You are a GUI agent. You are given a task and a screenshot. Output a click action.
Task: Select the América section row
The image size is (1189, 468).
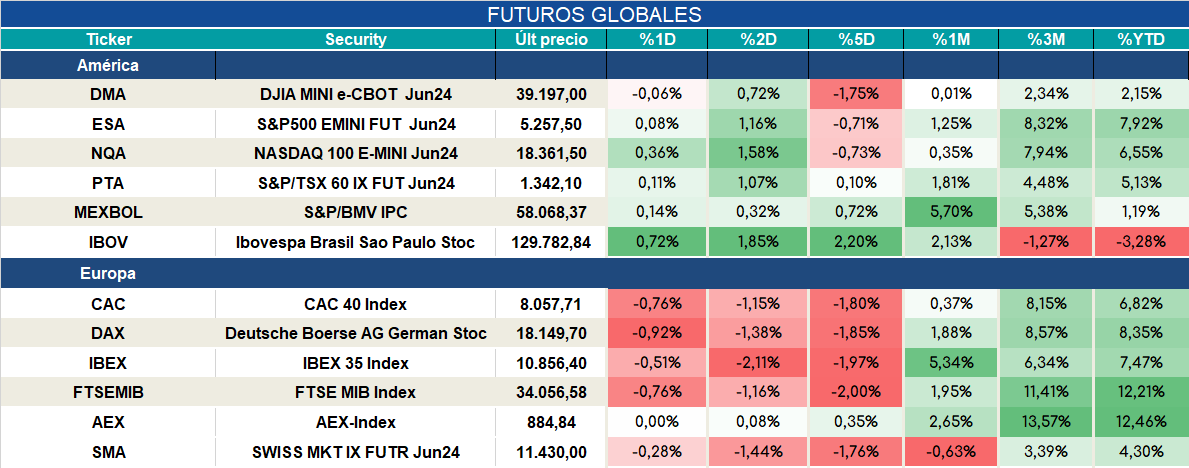click(x=594, y=66)
